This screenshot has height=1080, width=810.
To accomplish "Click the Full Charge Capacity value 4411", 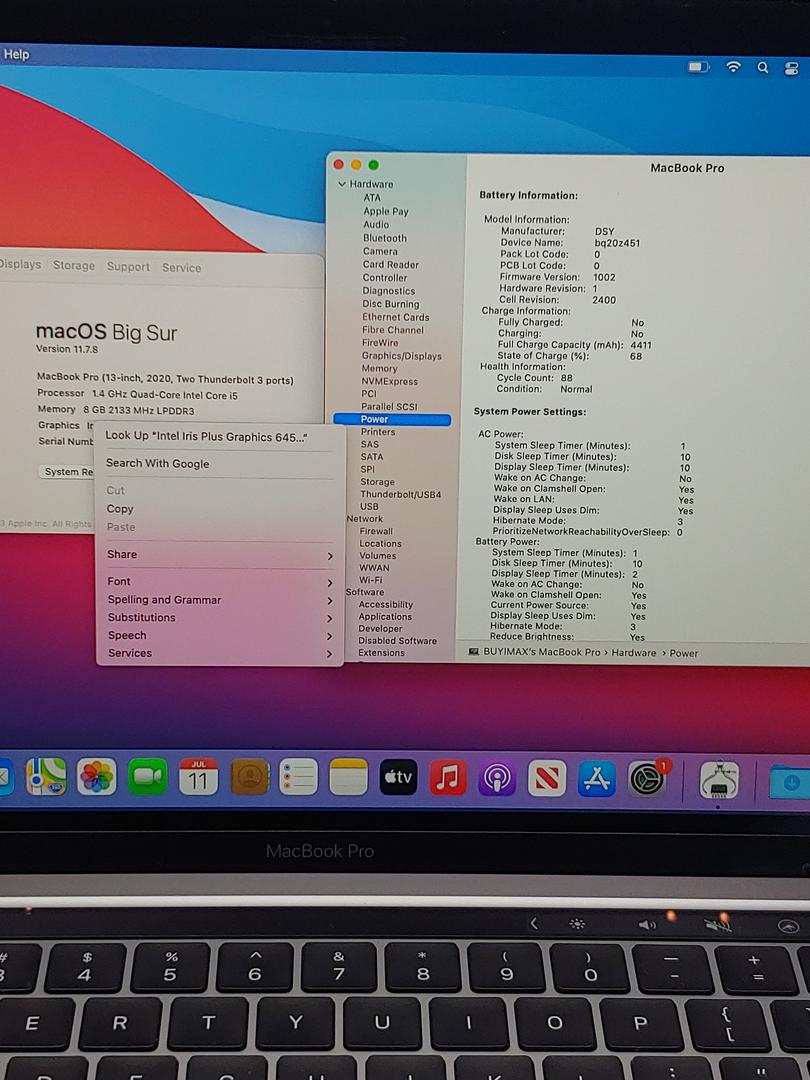I will click(641, 345).
